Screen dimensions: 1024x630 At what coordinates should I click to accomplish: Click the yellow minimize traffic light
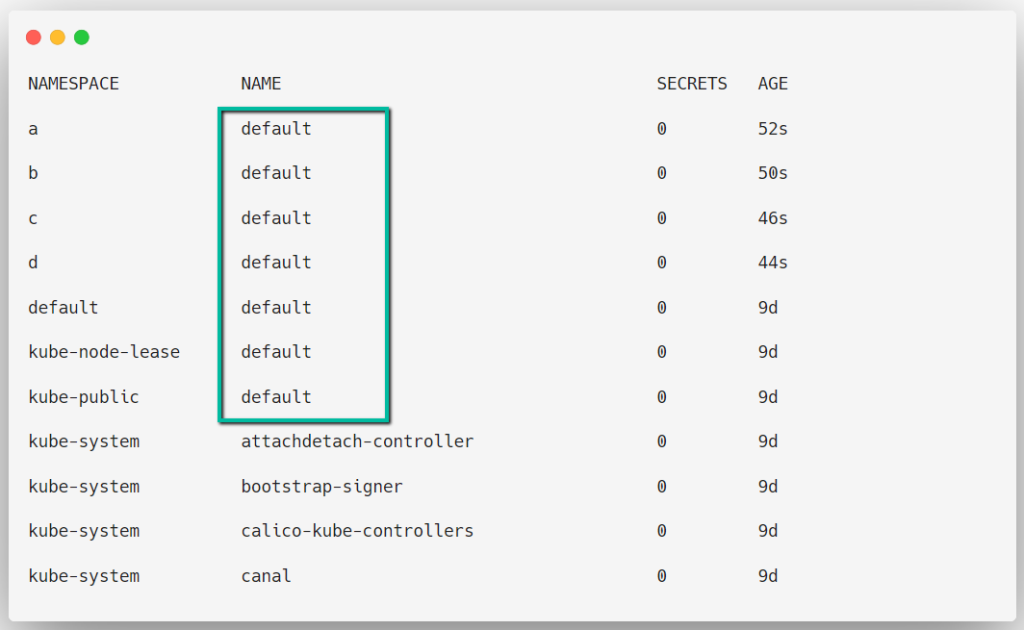[x=58, y=36]
